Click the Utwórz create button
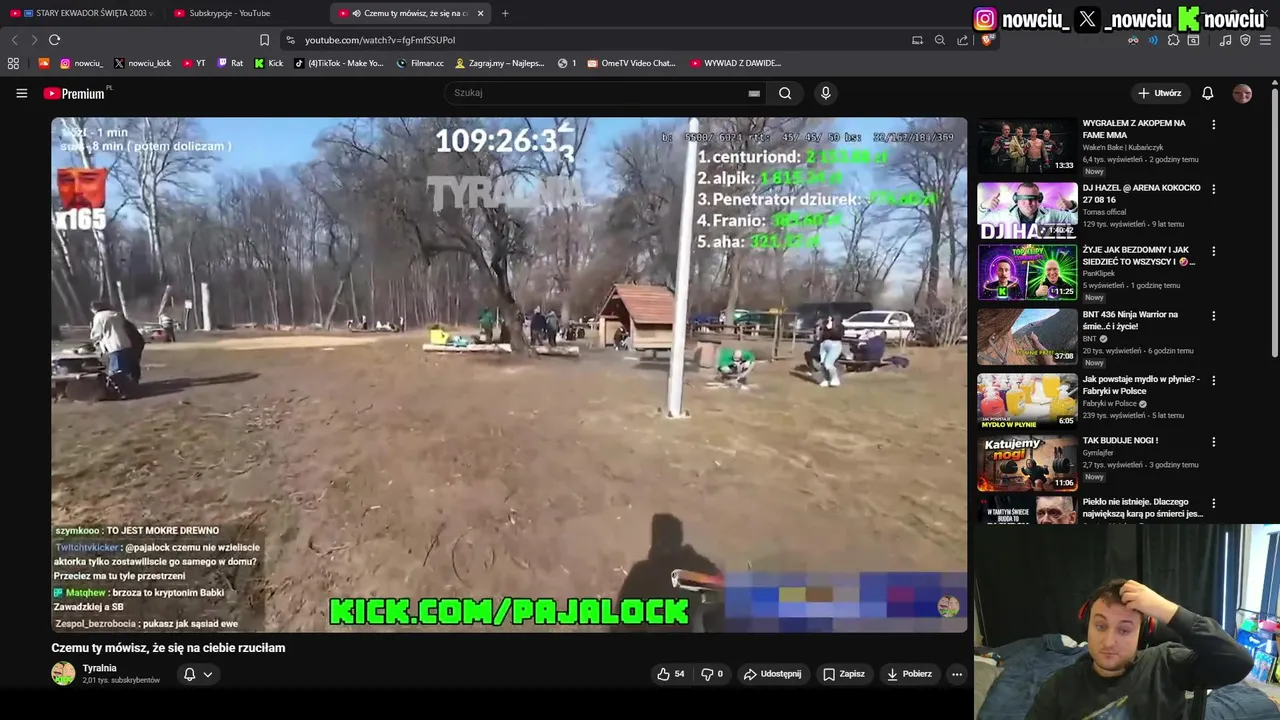The width and height of the screenshot is (1280, 720). (1159, 93)
